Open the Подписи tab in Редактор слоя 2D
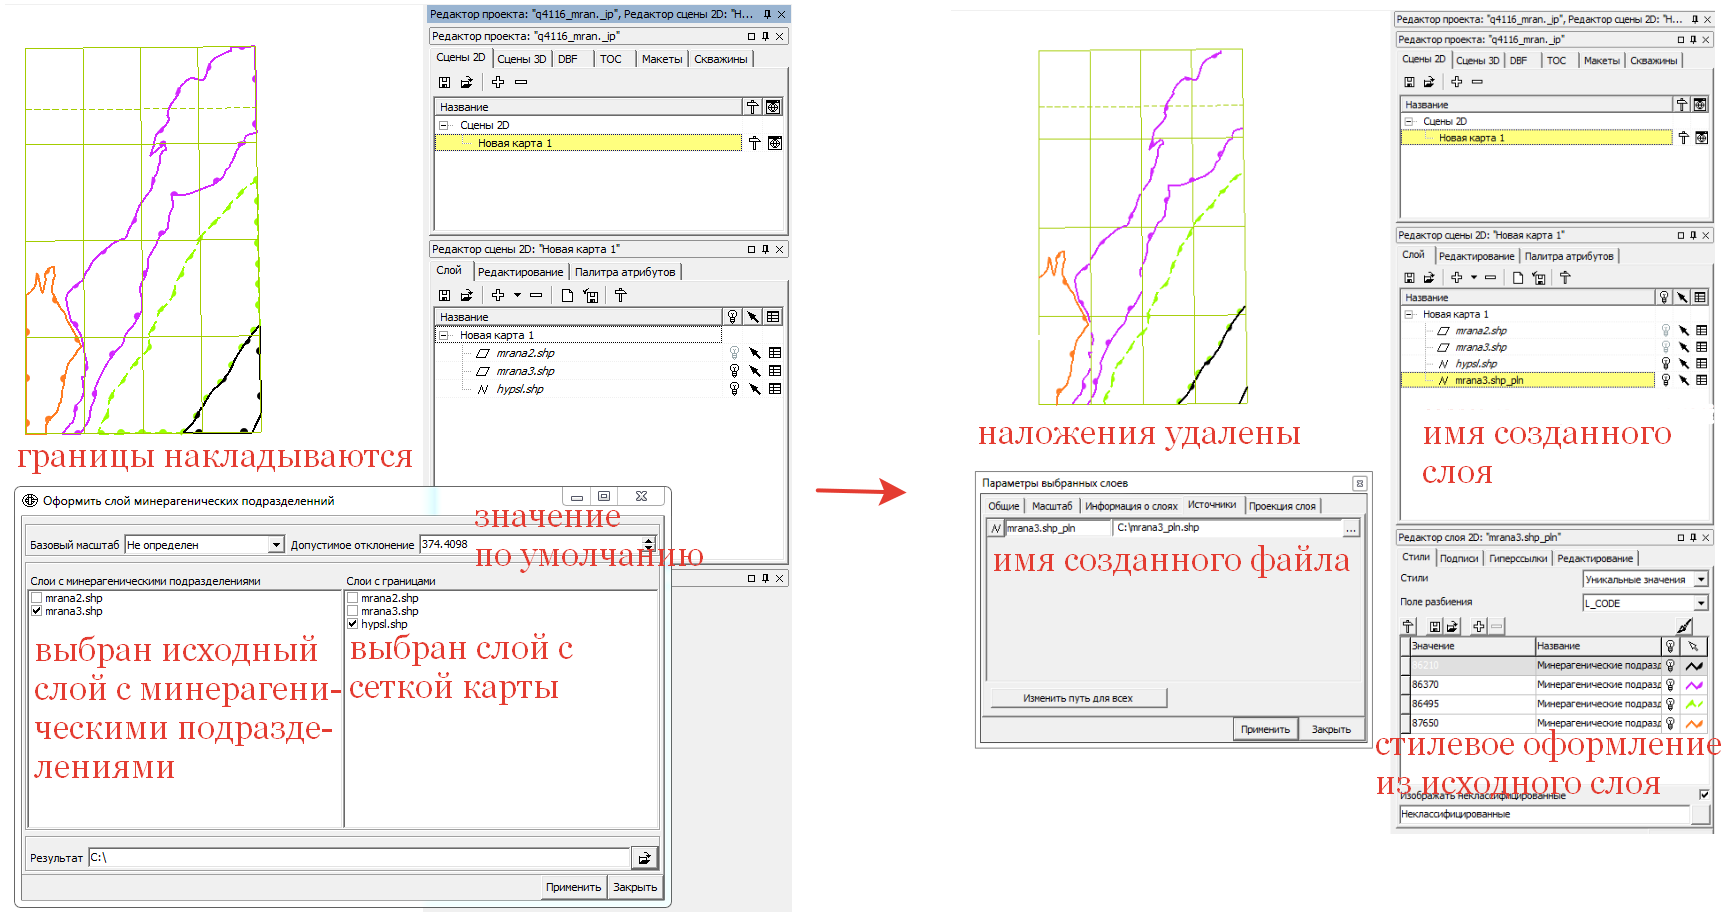Image resolution: width=1727 pixels, height=912 pixels. pyautogui.click(x=1459, y=558)
